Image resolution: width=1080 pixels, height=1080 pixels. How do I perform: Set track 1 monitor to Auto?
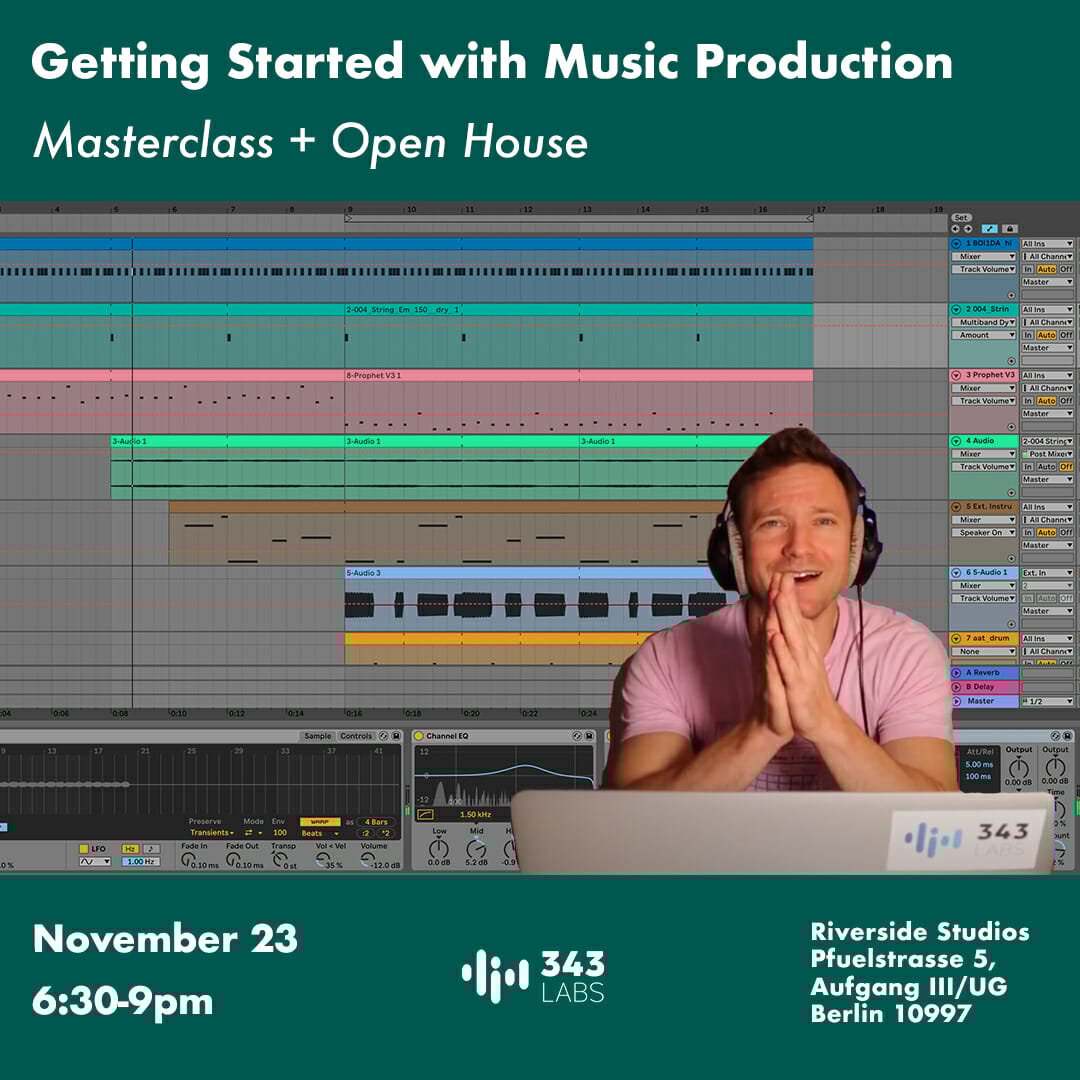pos(1046,269)
